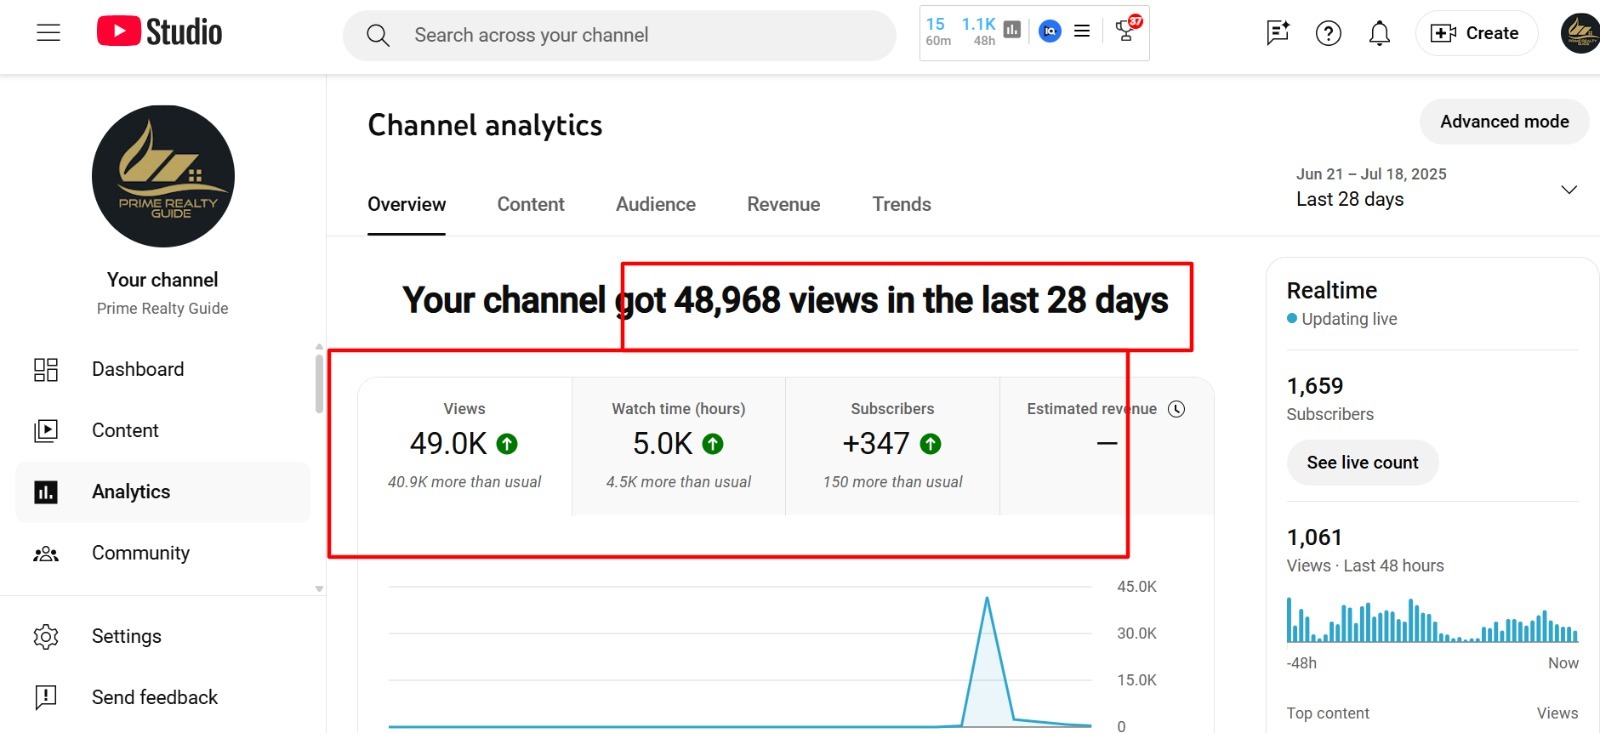The width and height of the screenshot is (1600, 733).
Task: Select the Watch time (hours) metric card
Action: point(678,445)
